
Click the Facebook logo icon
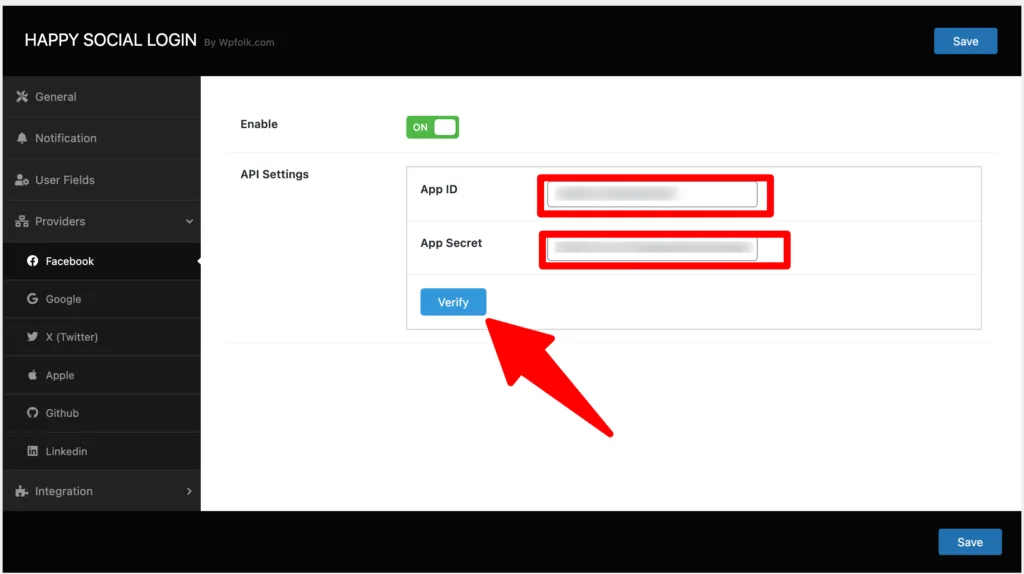(x=32, y=261)
